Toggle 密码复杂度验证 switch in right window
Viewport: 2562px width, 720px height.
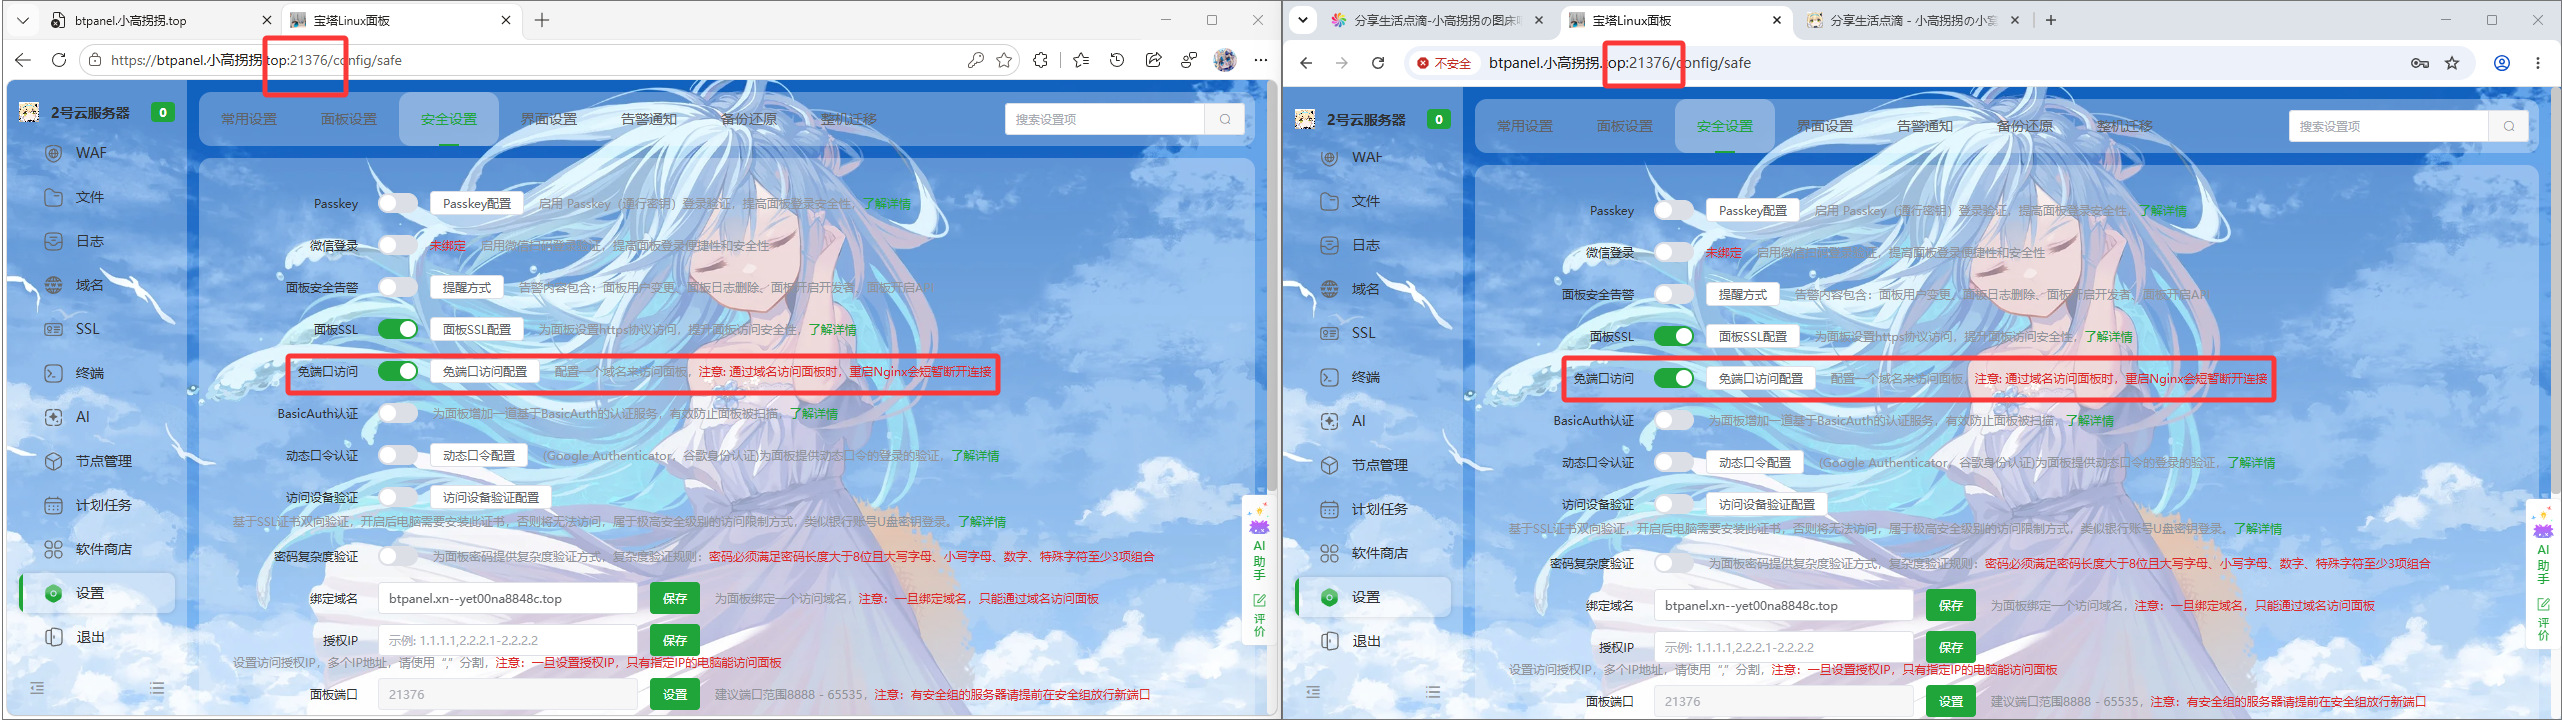pyautogui.click(x=1674, y=563)
